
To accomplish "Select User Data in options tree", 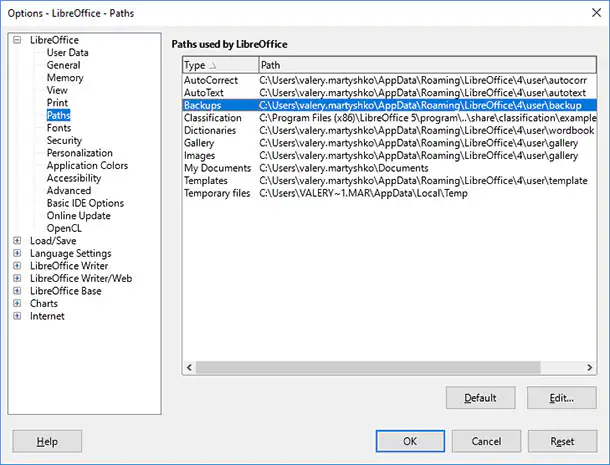I will [68, 53].
